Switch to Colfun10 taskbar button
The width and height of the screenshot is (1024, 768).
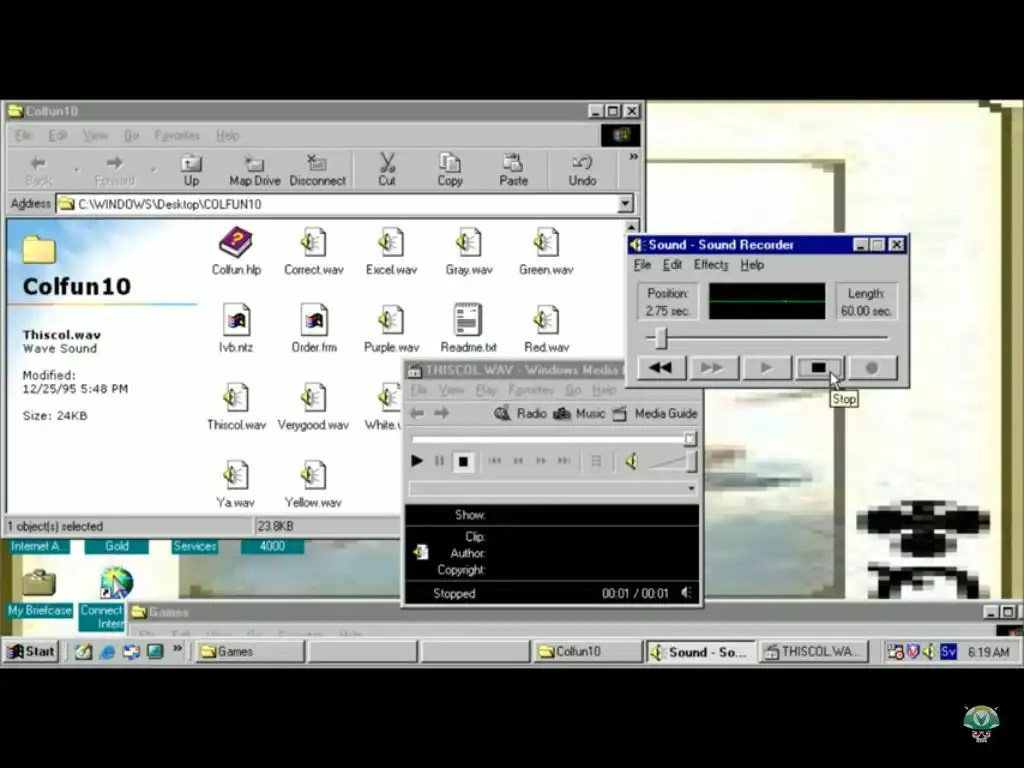point(588,651)
